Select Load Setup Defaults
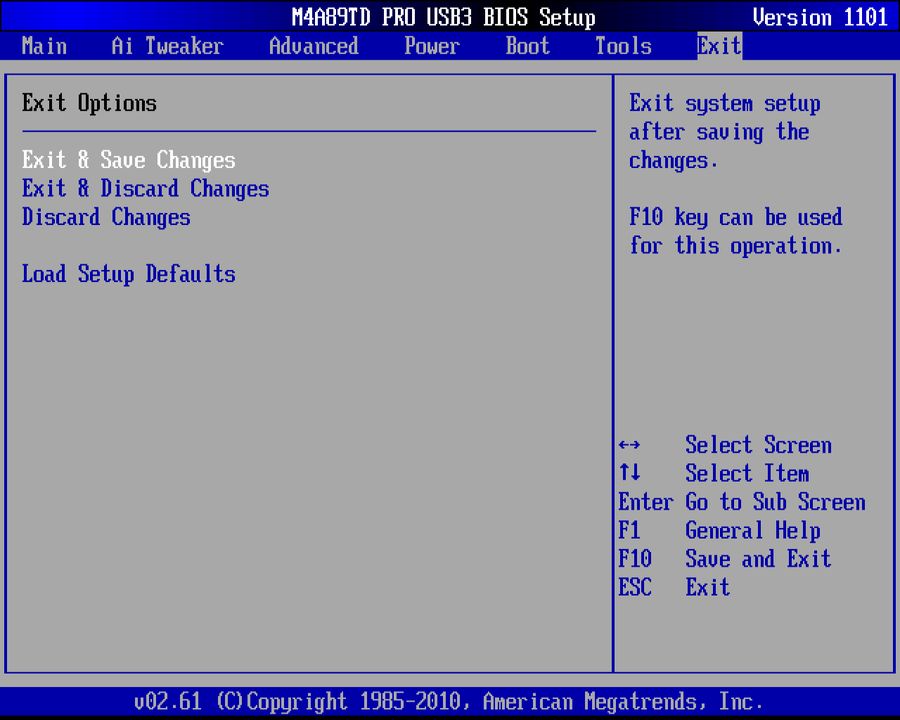Image resolution: width=900 pixels, height=720 pixels. click(128, 274)
